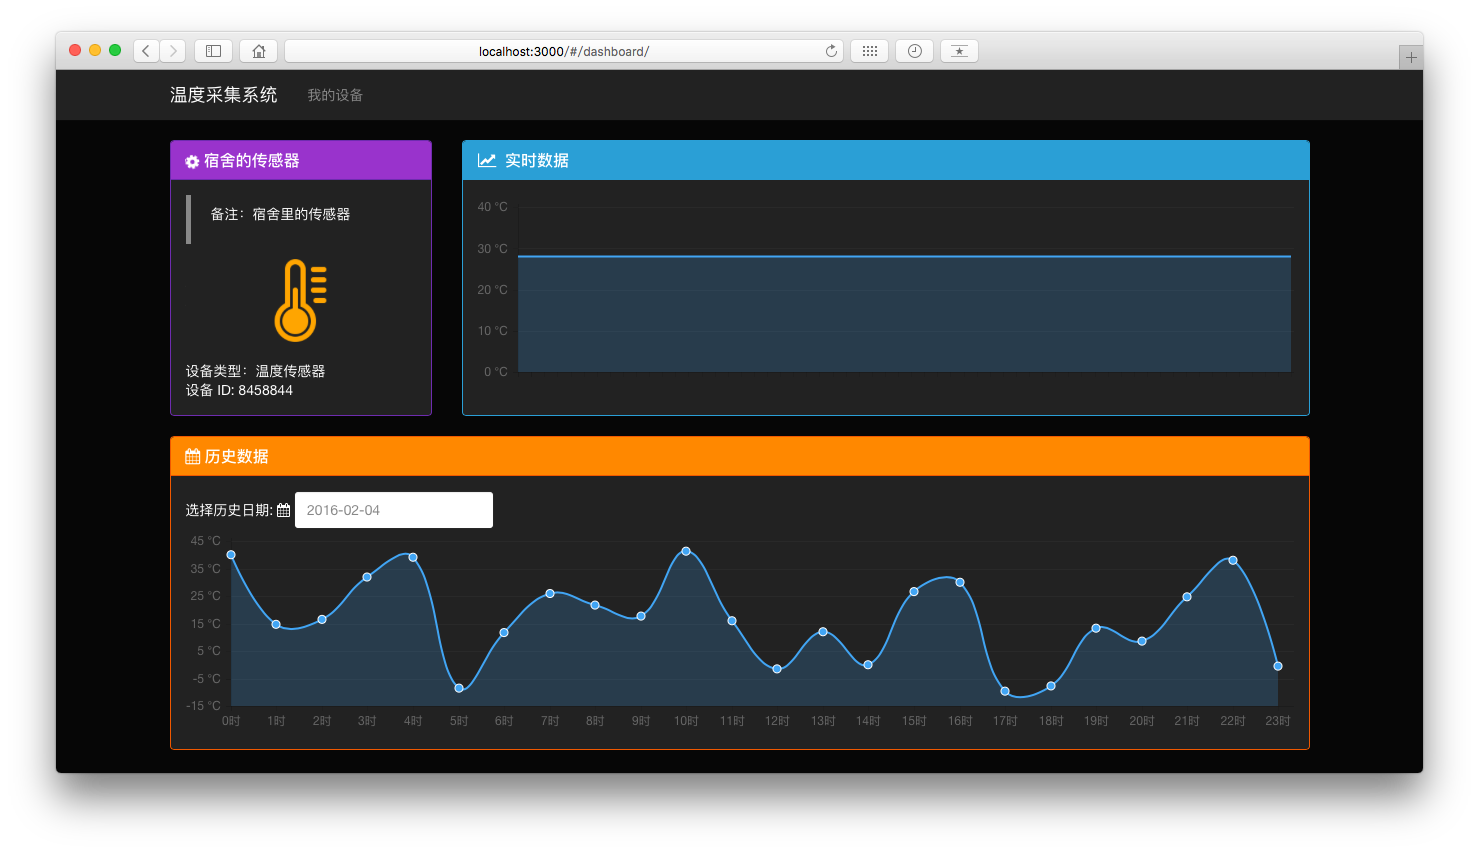Select the 23时 data point on history chart

point(1278,666)
